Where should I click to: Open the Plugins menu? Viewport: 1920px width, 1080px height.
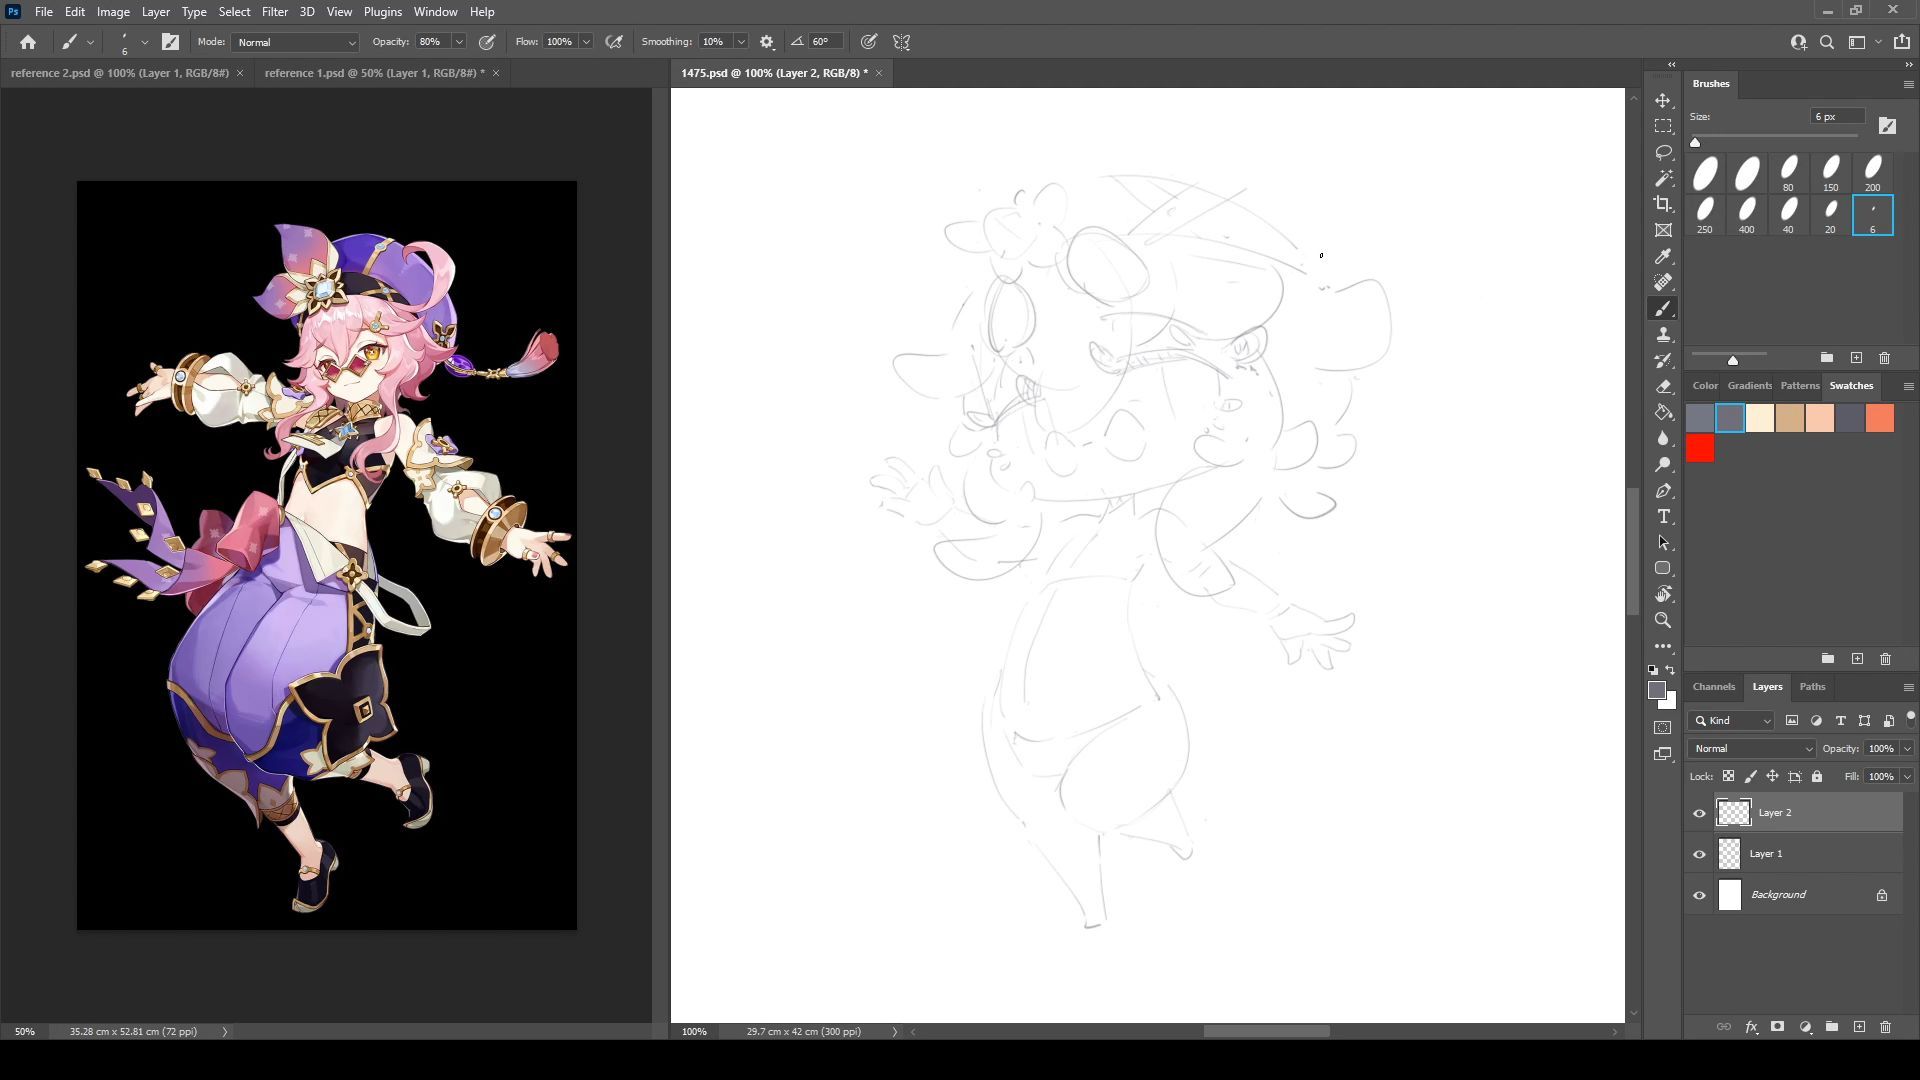tap(382, 12)
